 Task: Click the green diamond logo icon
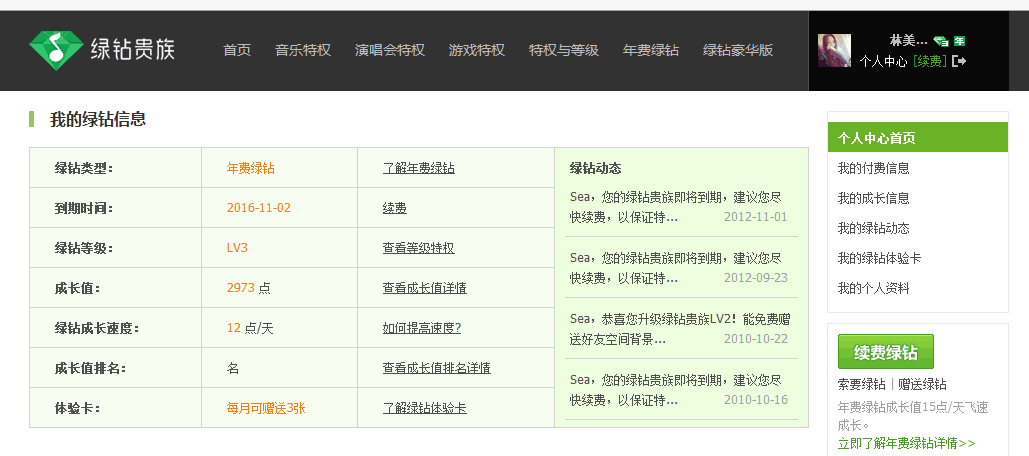coord(56,49)
